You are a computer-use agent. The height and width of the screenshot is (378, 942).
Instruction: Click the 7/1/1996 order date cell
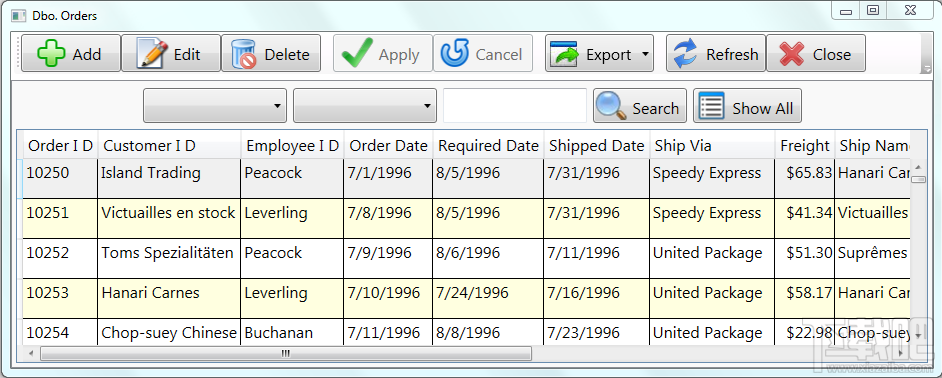388,178
